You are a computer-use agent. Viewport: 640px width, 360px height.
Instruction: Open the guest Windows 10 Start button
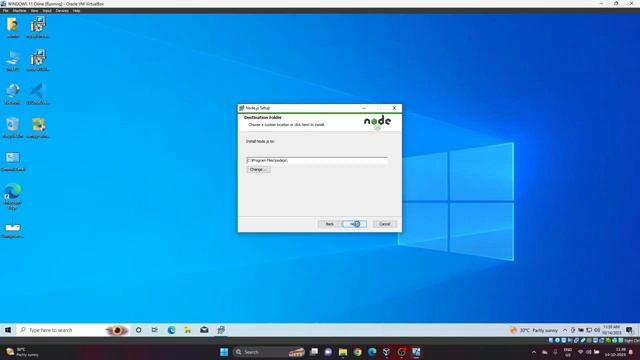(8, 330)
